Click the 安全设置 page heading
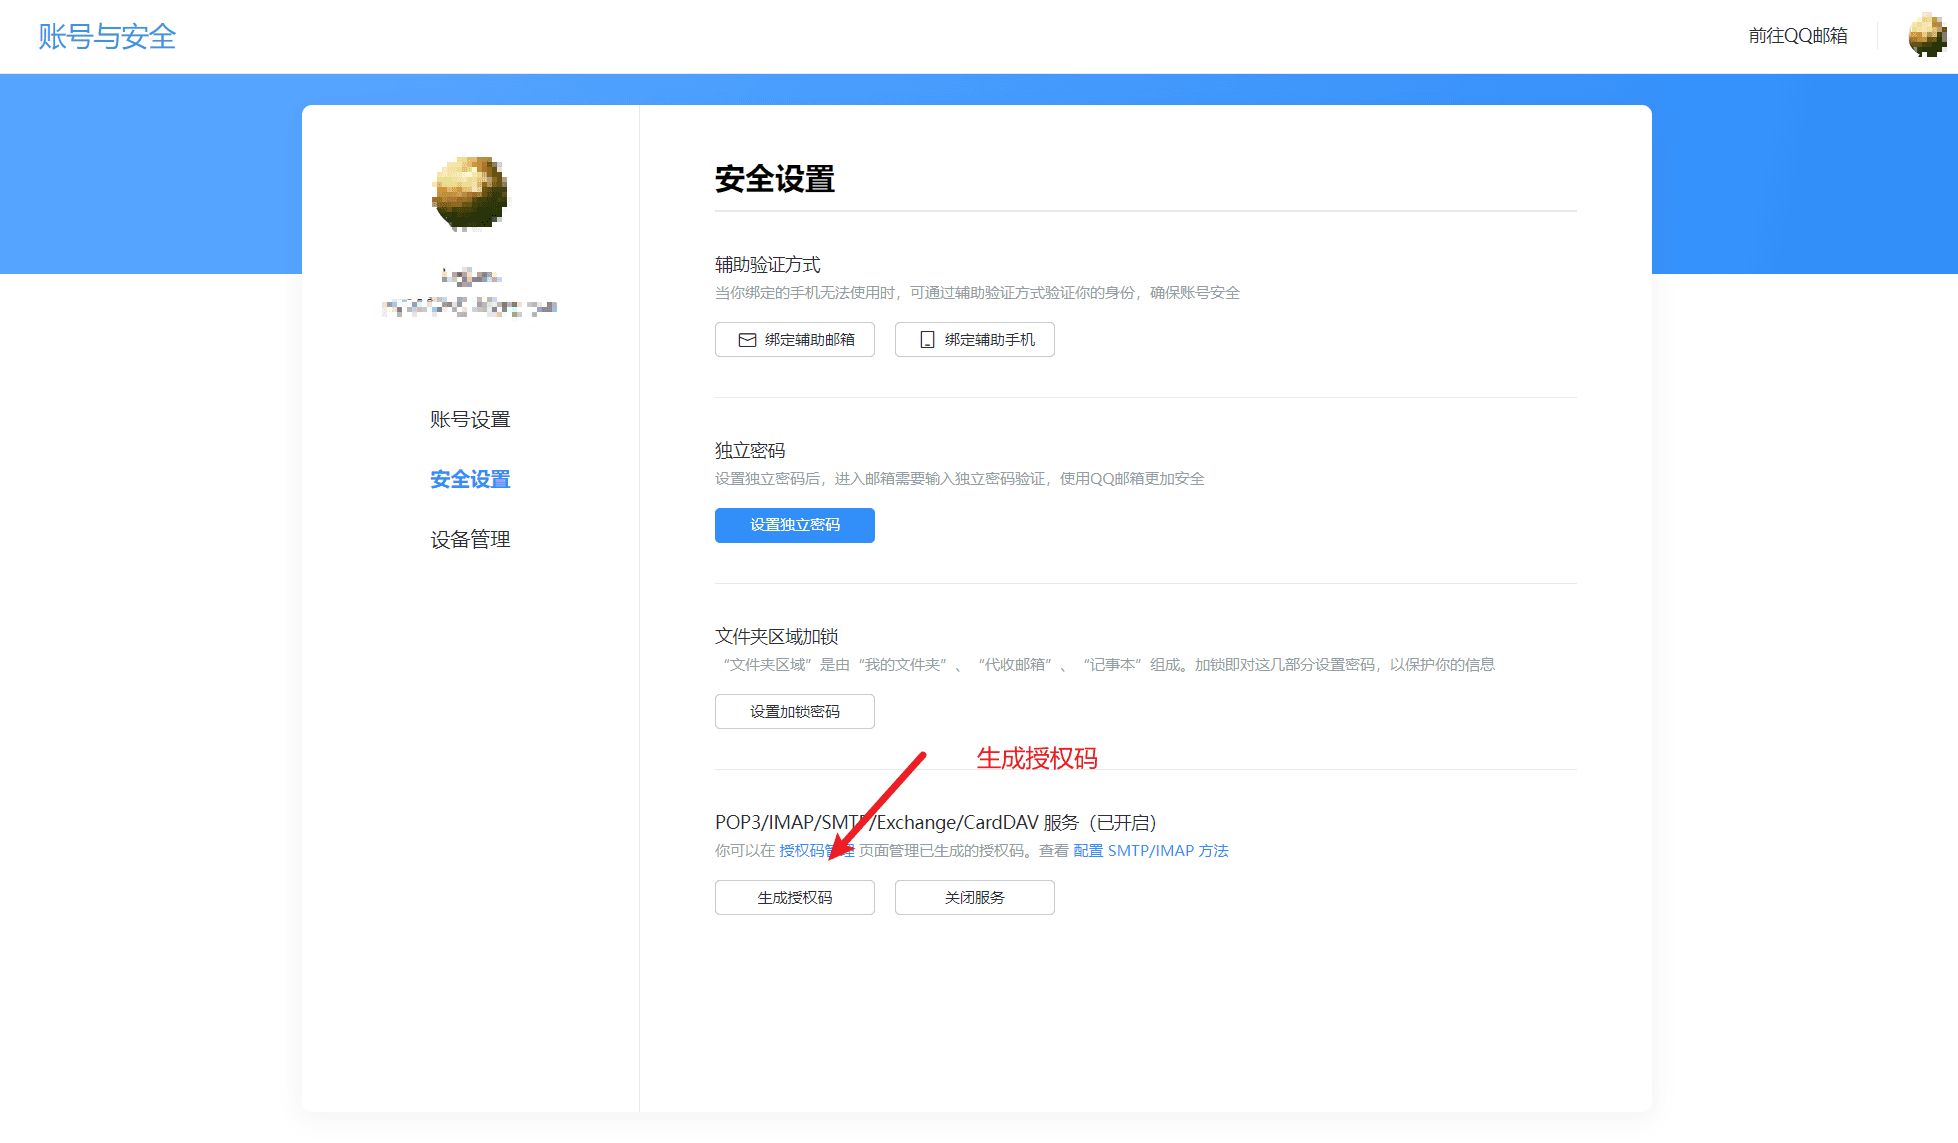The height and width of the screenshot is (1143, 1958). [774, 180]
